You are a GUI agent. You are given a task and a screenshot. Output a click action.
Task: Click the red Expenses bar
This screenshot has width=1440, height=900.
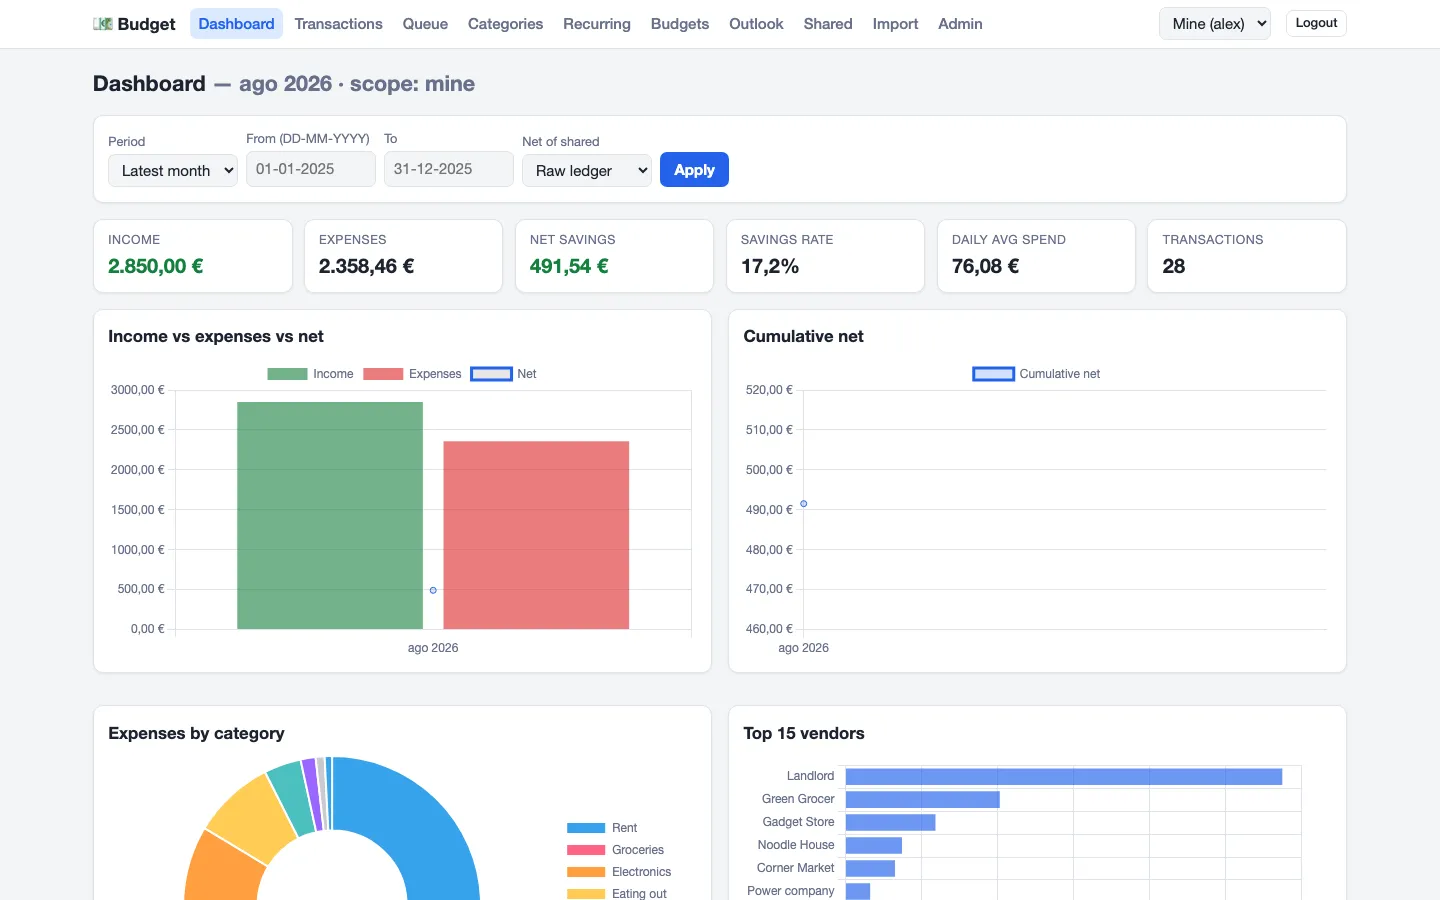pyautogui.click(x=536, y=535)
